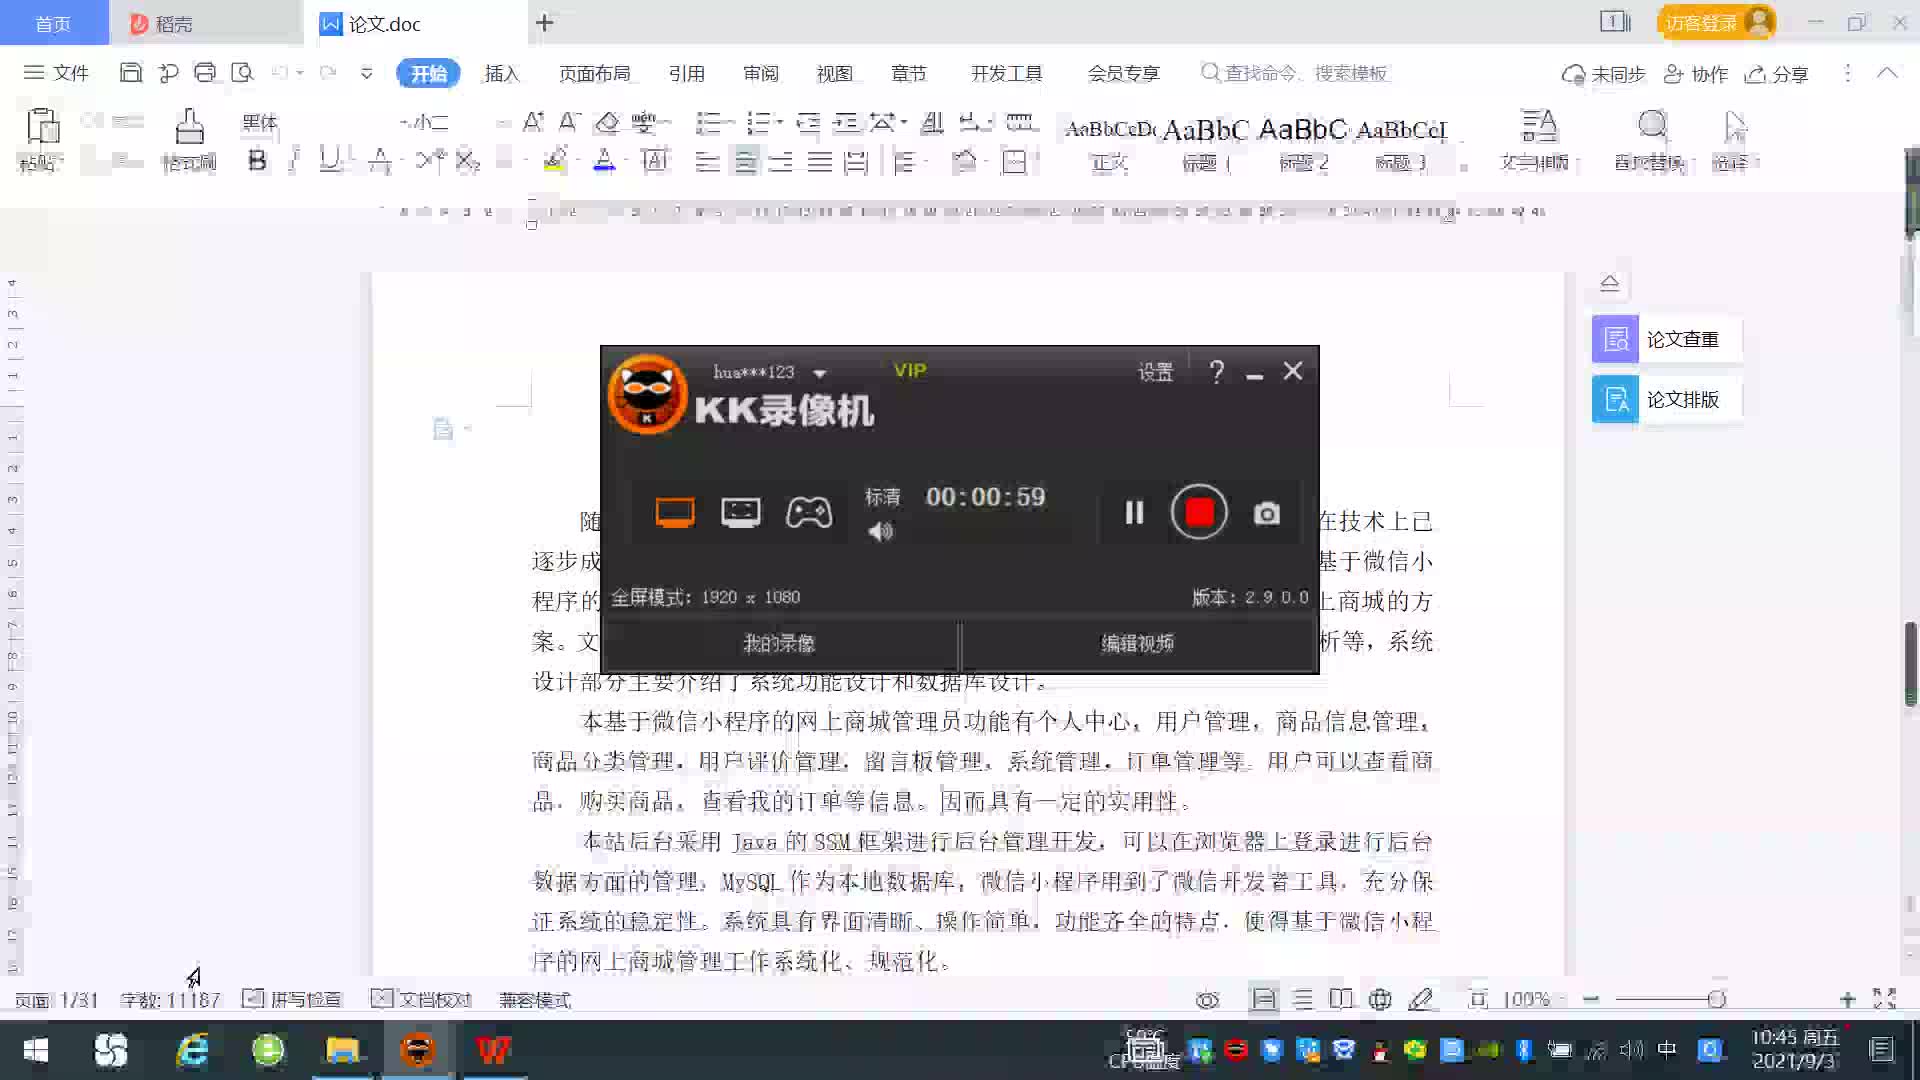
Task: Open the recorder account dropdown arrow
Action: pos(820,373)
